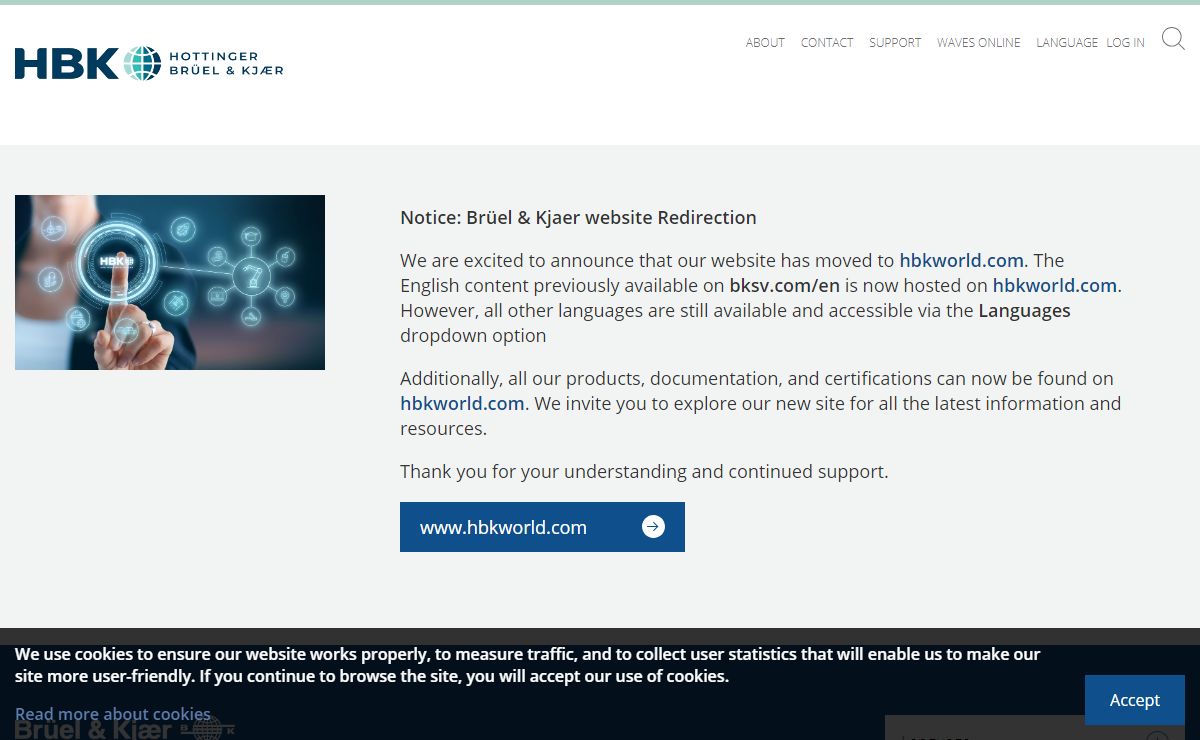Select the bold 'Languages' word
This screenshot has width=1200, height=740.
1024,311
